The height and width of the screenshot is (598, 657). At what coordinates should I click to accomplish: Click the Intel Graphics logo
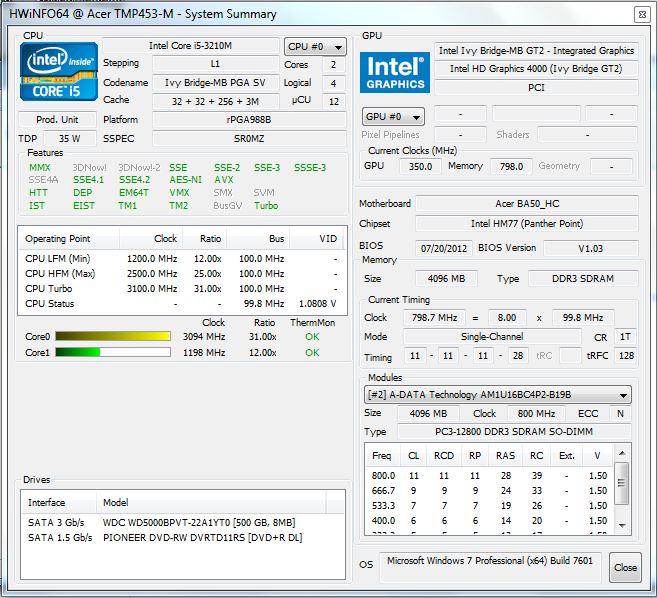[x=395, y=72]
